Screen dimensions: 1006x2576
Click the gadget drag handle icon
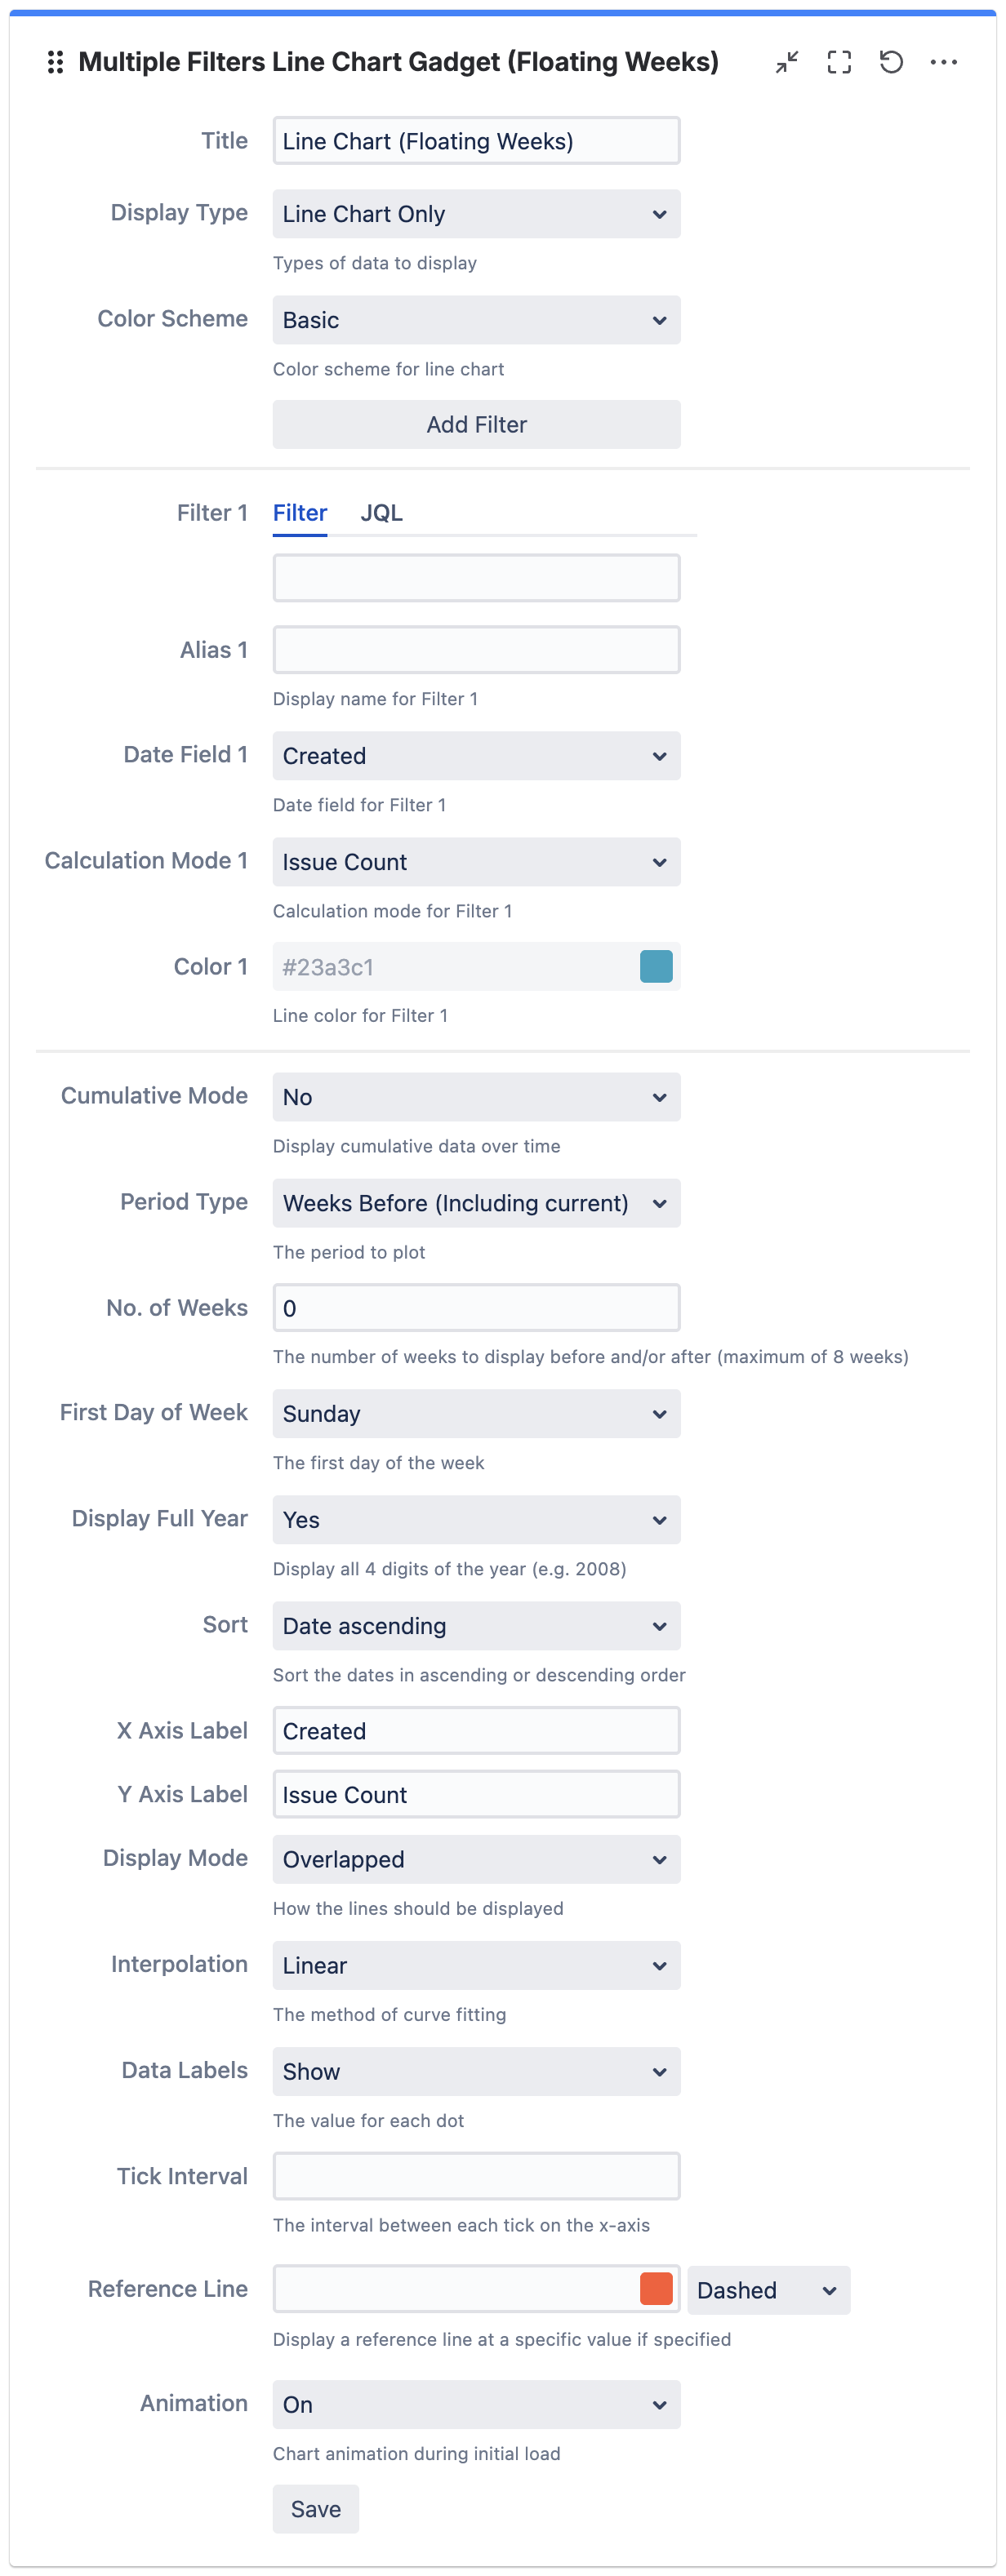[x=56, y=62]
